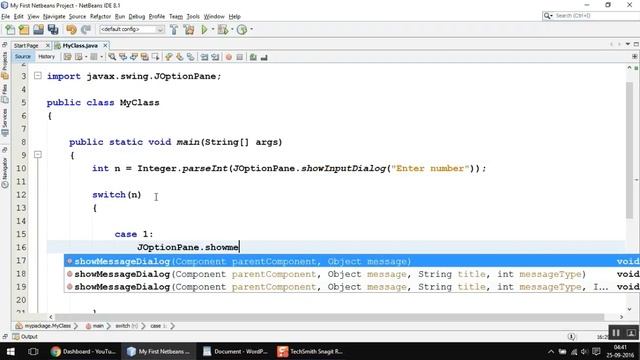Click the Redo toolbar icon
Viewport: 640px width, 360px height.
tap(86, 29)
